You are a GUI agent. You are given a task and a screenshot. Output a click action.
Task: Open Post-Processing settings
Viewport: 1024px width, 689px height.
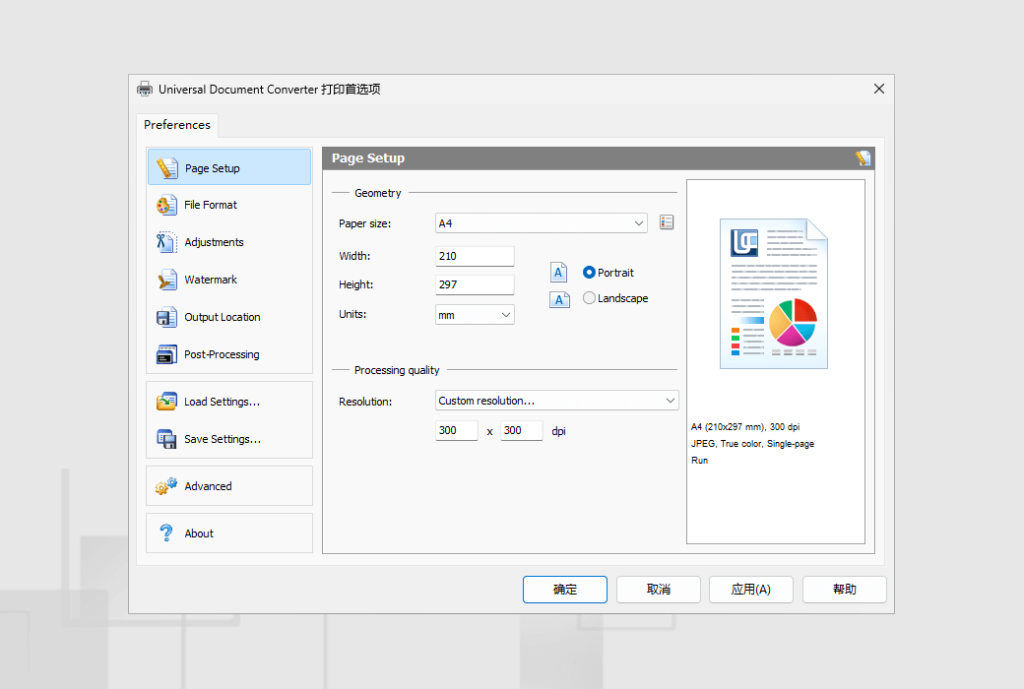[x=229, y=355]
